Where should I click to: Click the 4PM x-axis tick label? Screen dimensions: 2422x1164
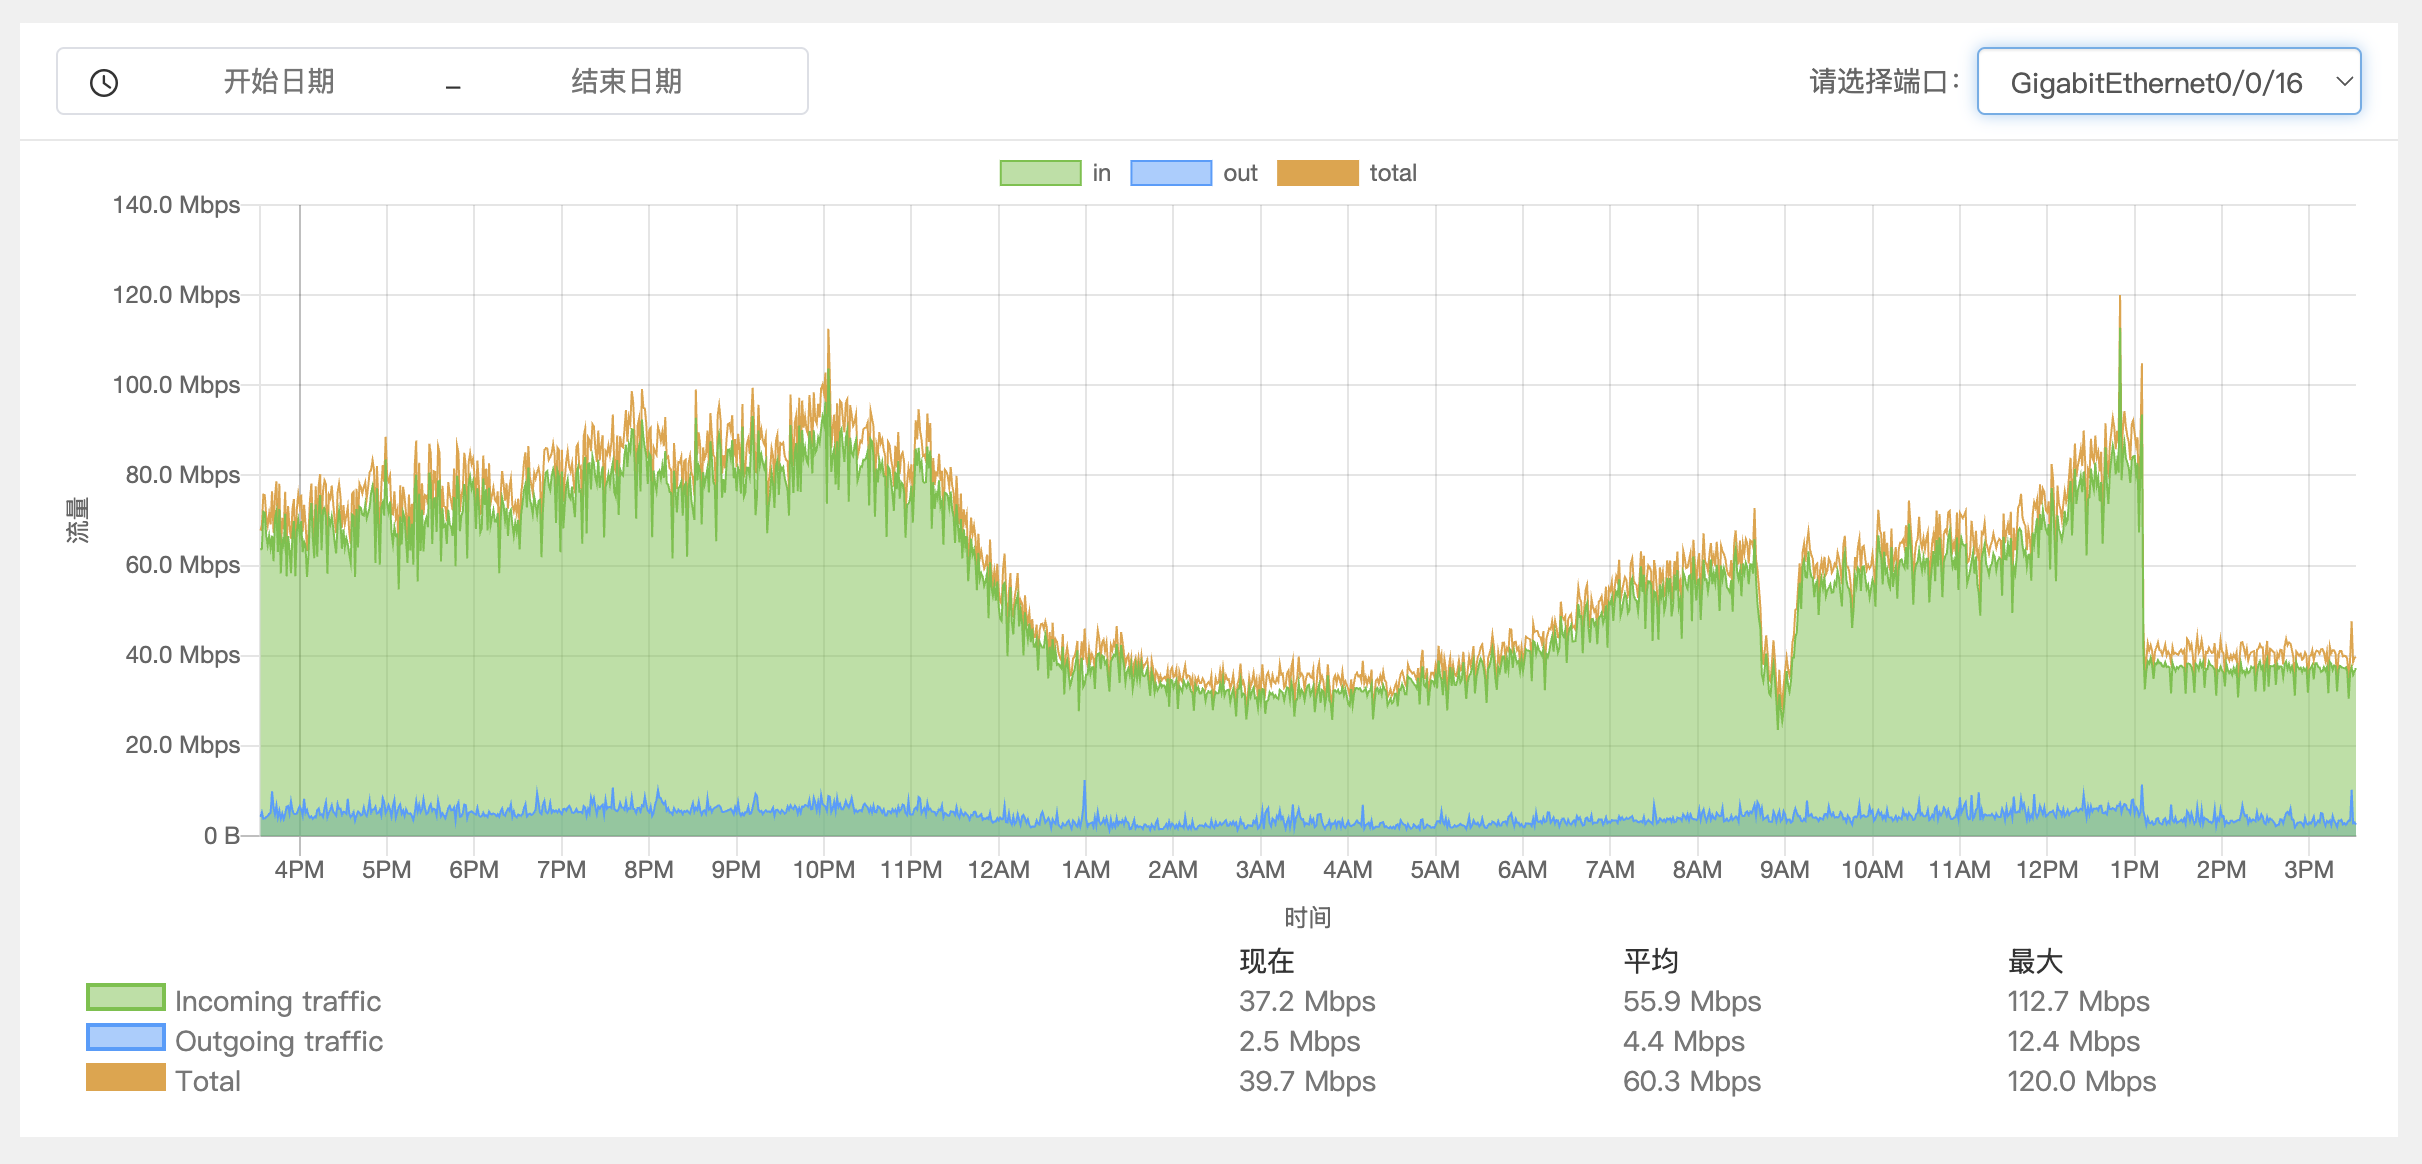pyautogui.click(x=299, y=869)
